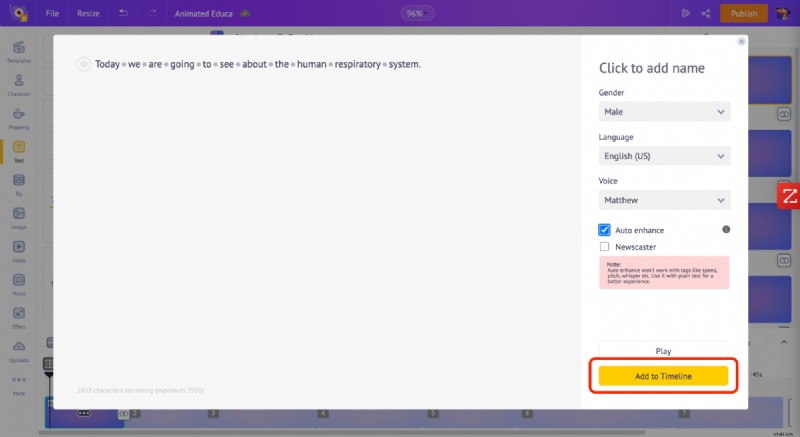Enable the Newscaster checkbox
This screenshot has width=800, height=437.
coord(605,246)
